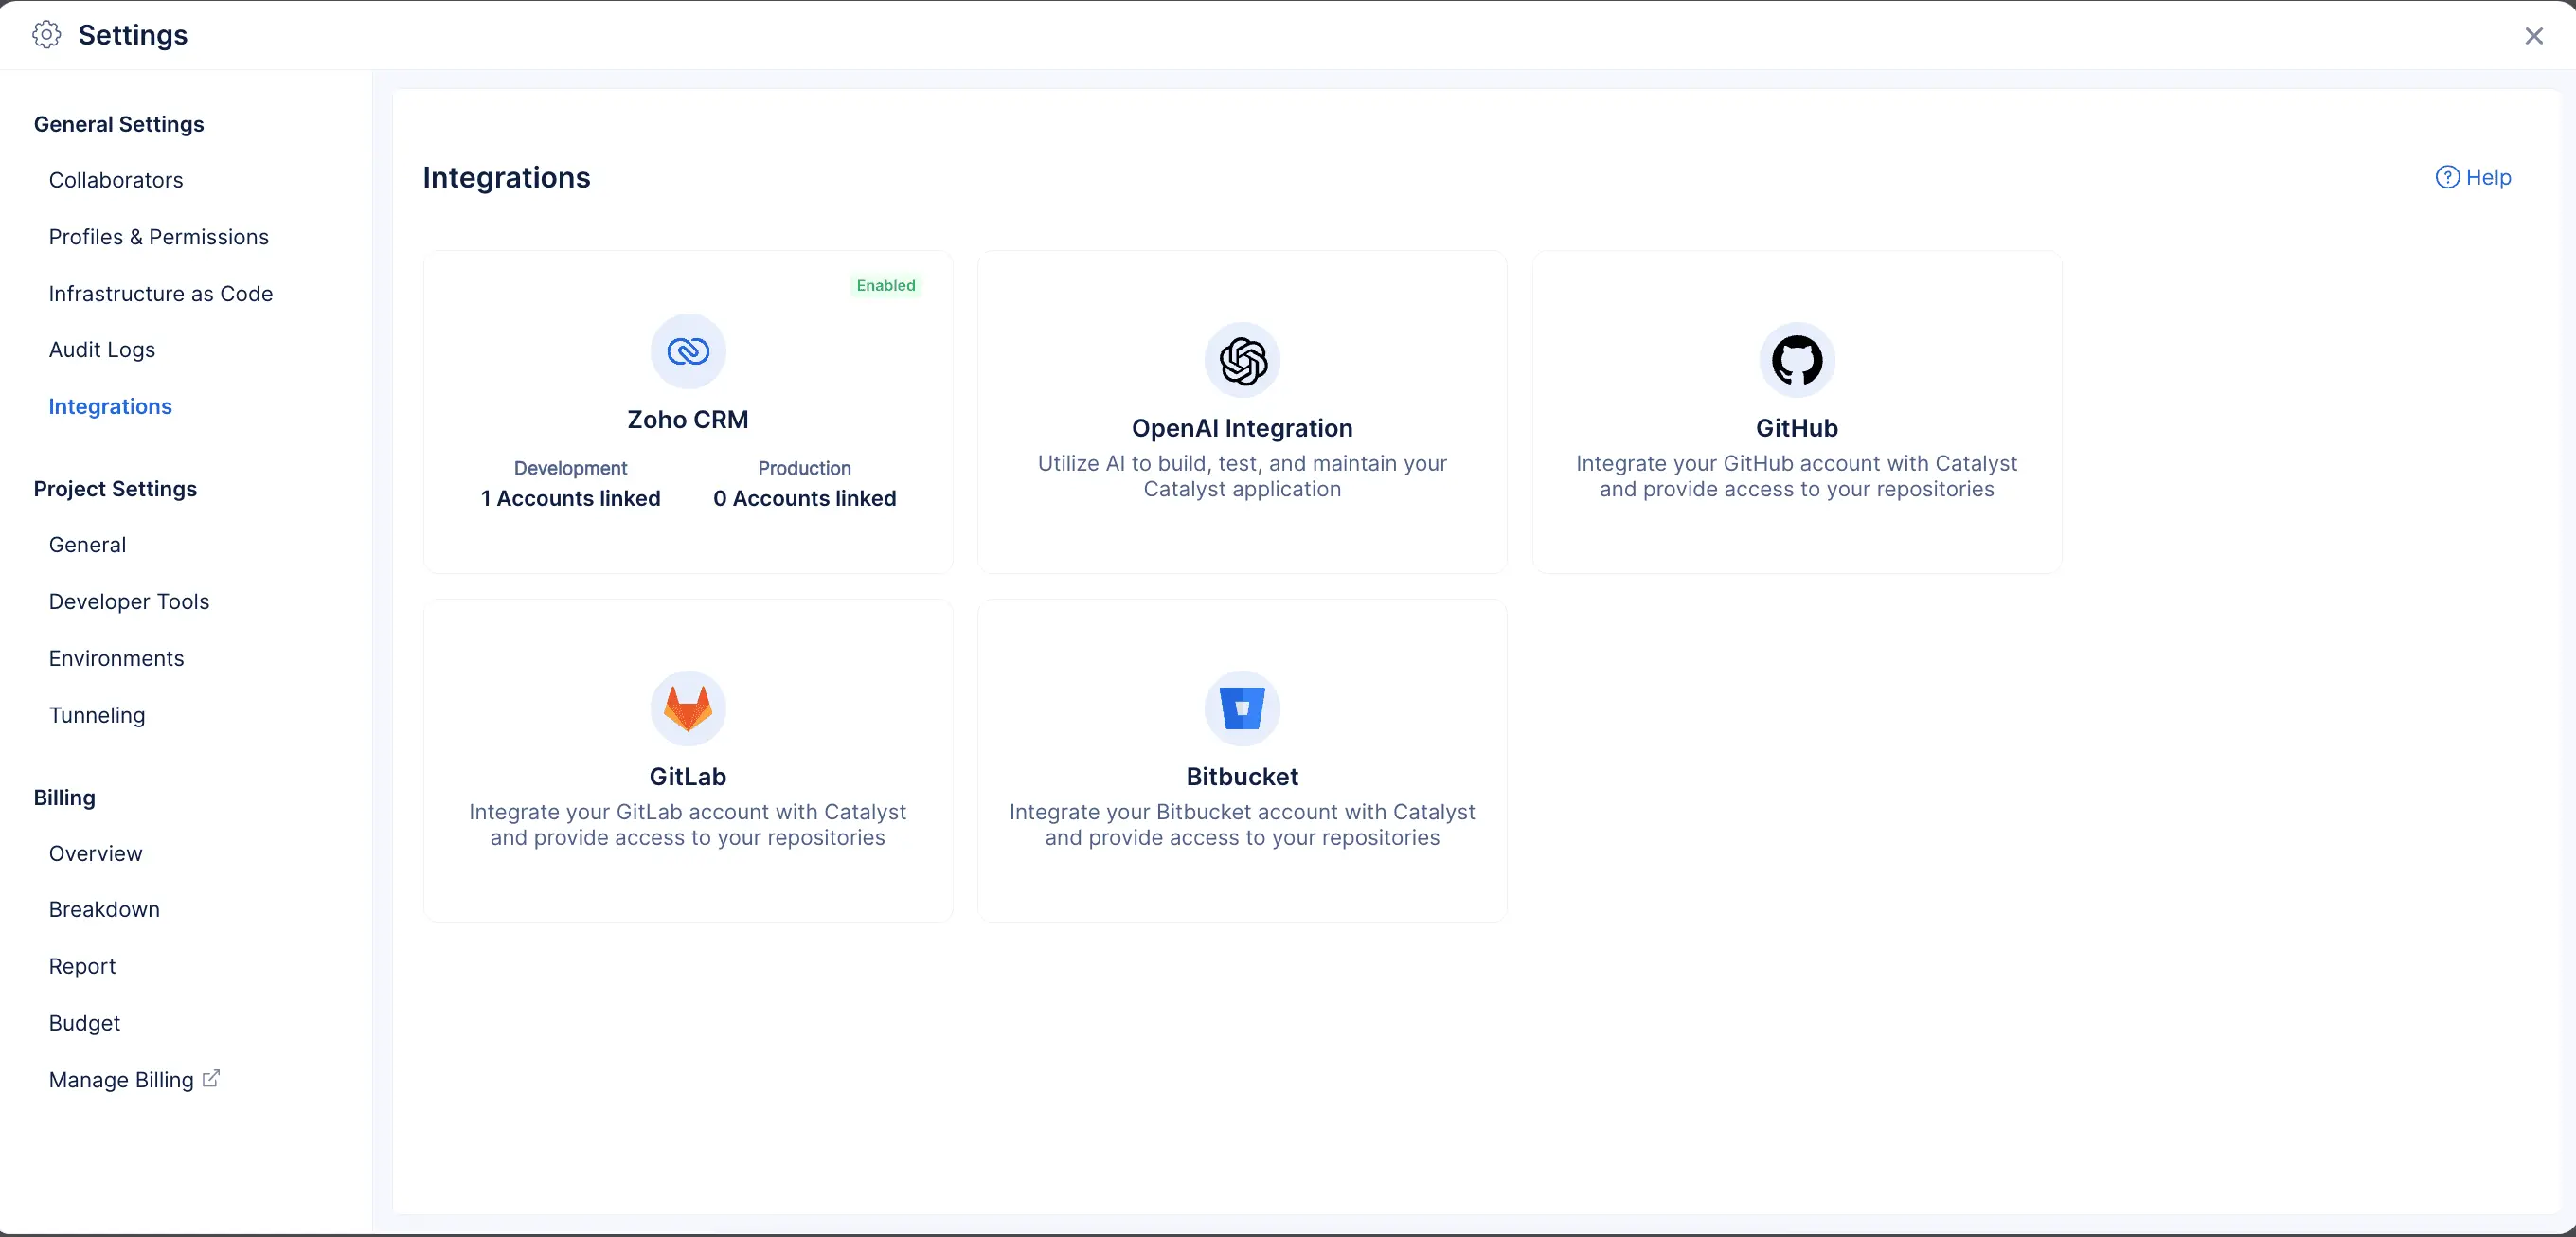Image resolution: width=2576 pixels, height=1237 pixels.
Task: Go to Environments
Action: click(116, 659)
